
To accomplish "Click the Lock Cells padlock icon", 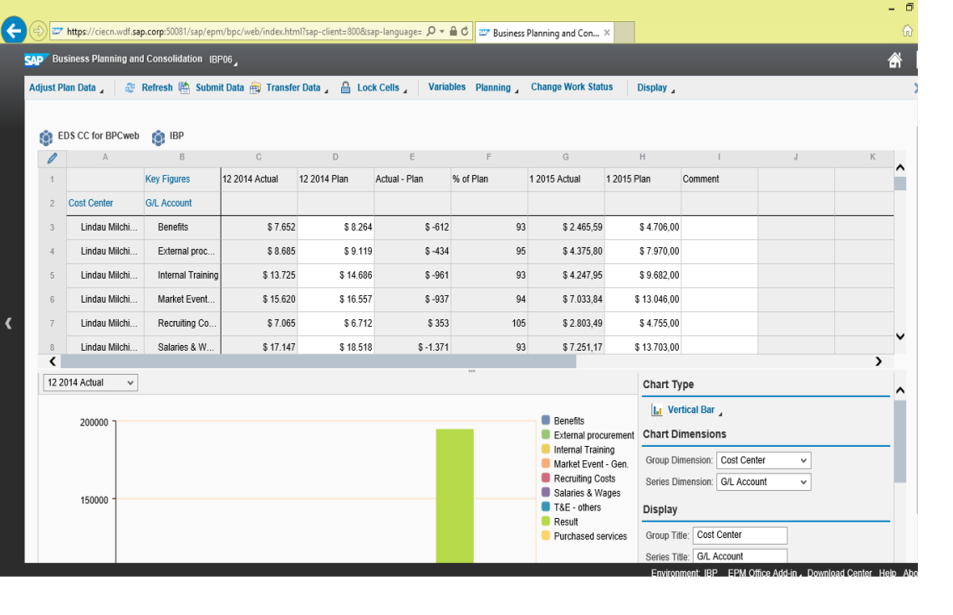I will click(x=345, y=88).
